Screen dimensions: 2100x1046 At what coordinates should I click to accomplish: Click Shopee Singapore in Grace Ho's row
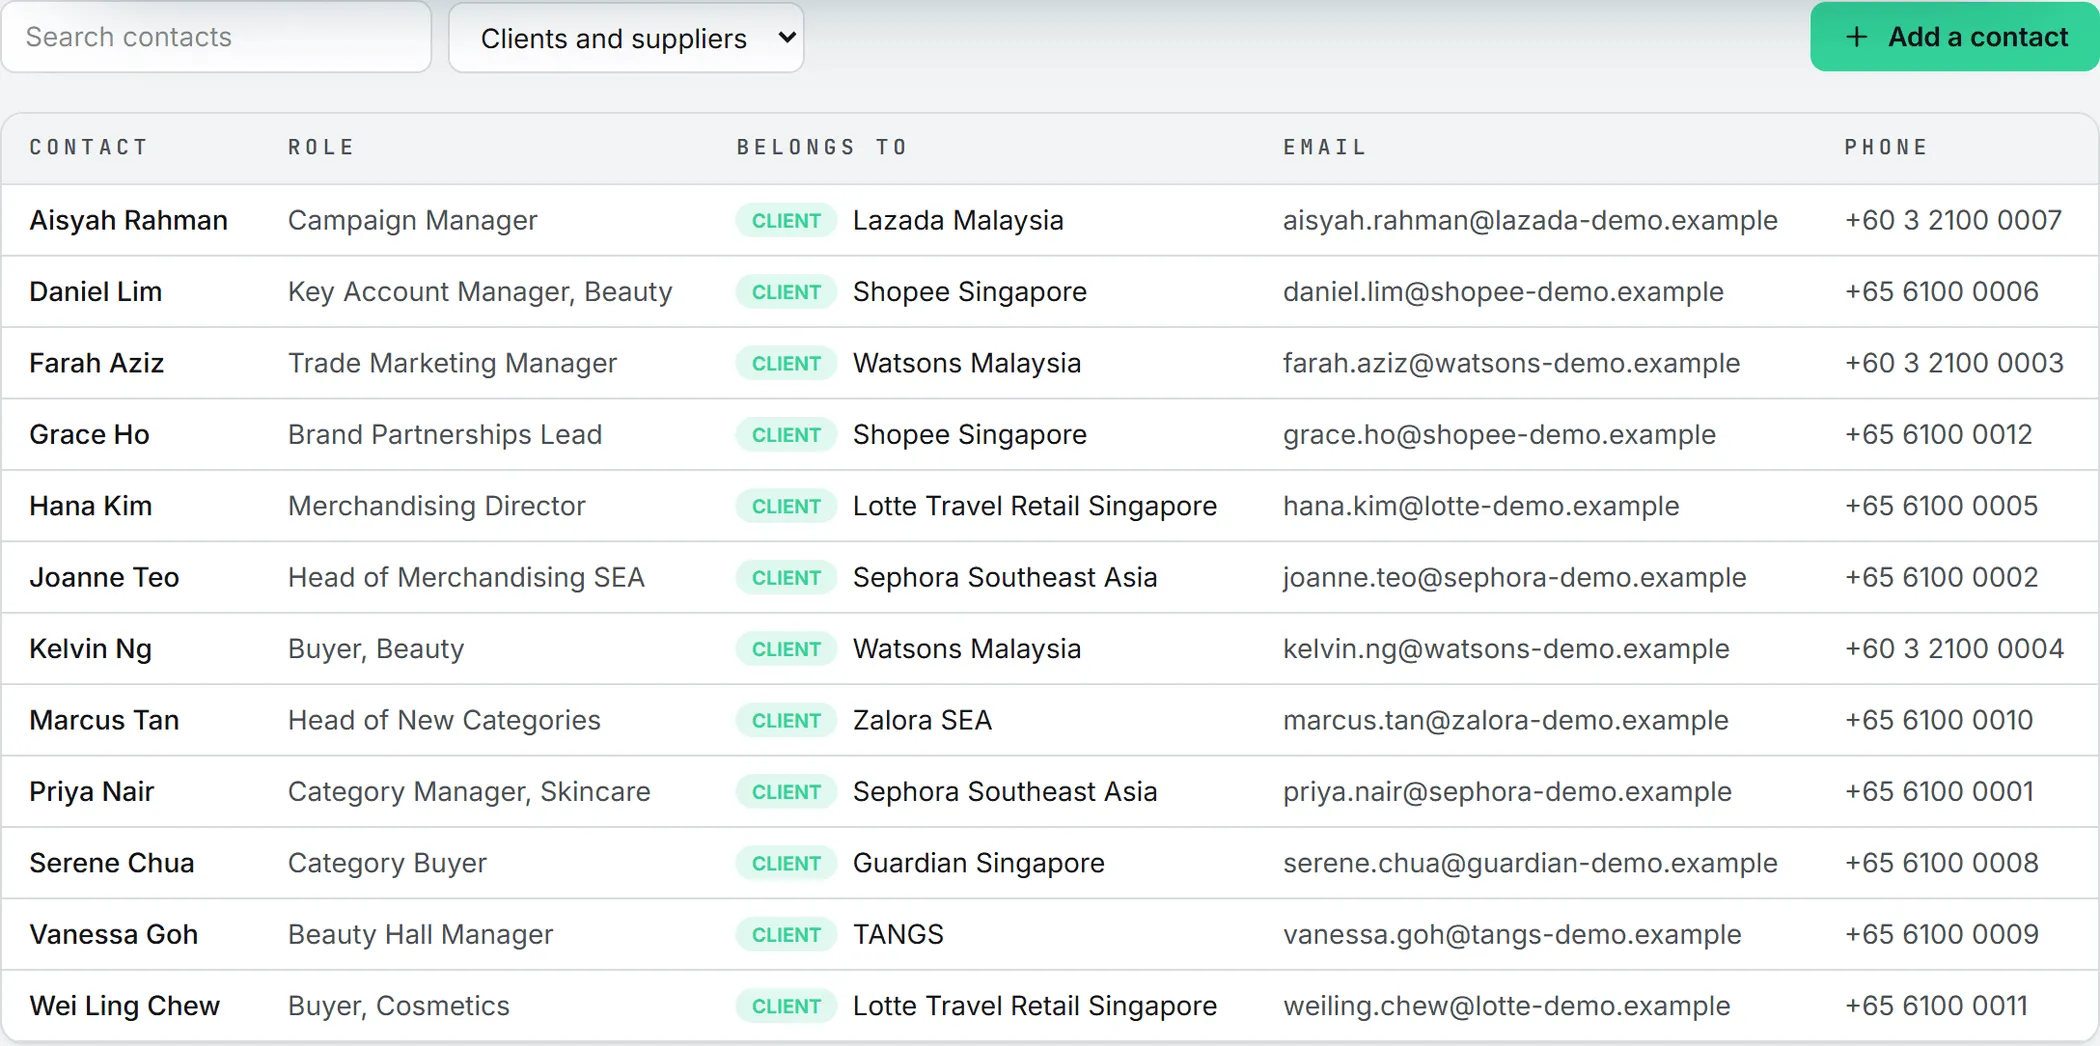coord(970,434)
